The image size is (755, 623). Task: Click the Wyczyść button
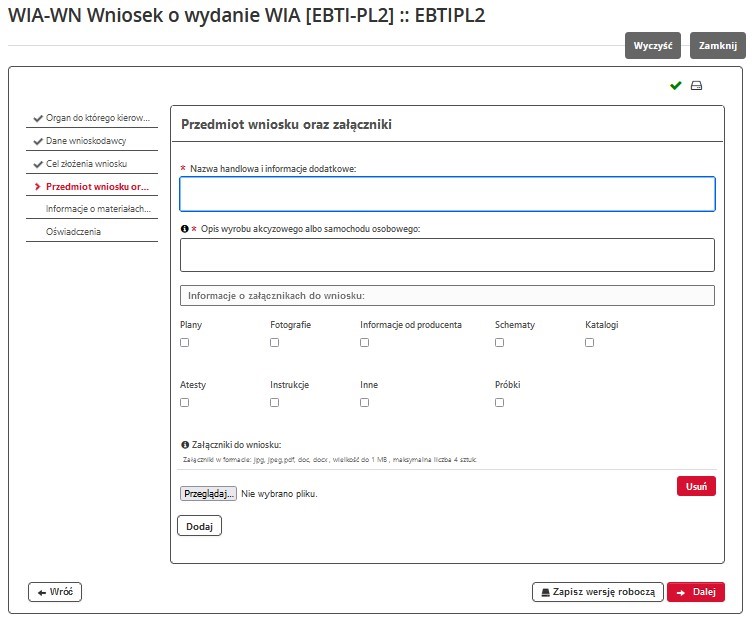point(652,46)
